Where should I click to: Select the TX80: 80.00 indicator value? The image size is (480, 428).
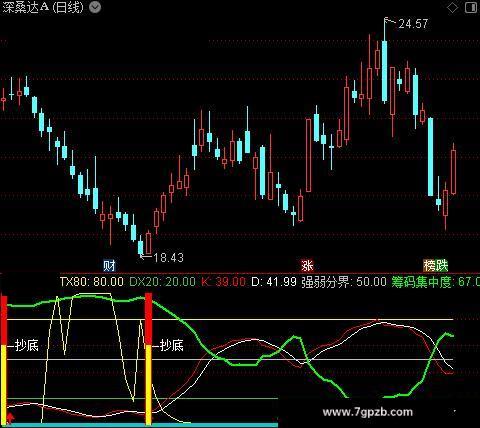[92, 282]
